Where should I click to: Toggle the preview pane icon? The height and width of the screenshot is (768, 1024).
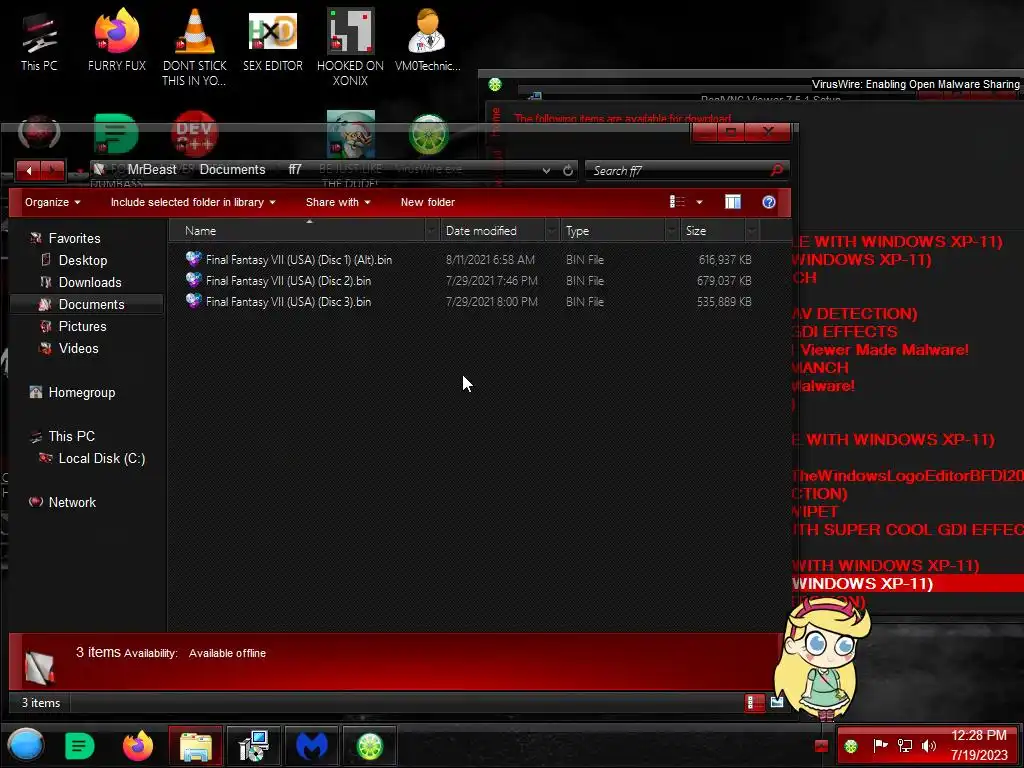pos(733,202)
